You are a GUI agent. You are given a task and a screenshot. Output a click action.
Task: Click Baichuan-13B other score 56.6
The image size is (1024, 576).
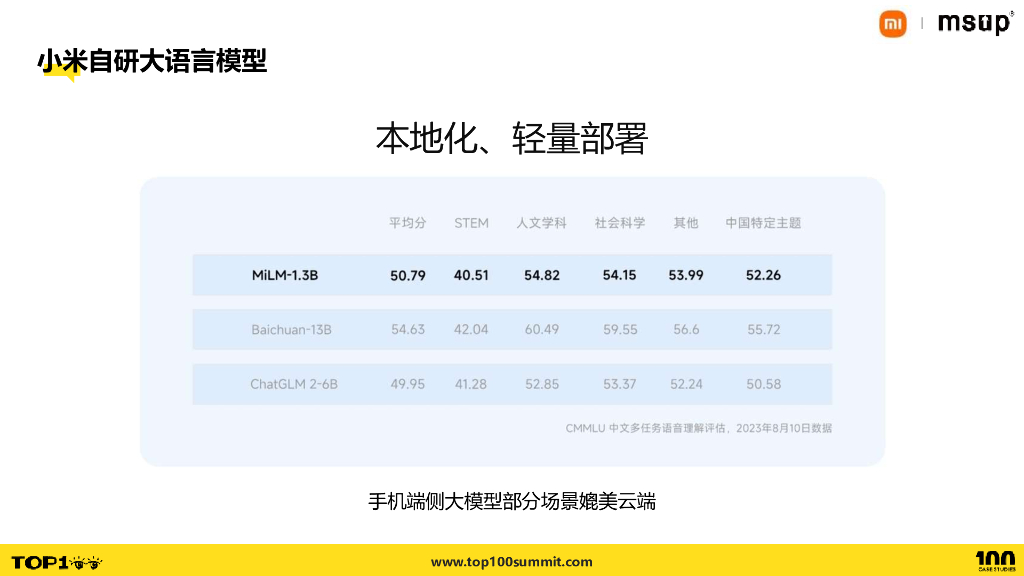pyautogui.click(x=686, y=330)
